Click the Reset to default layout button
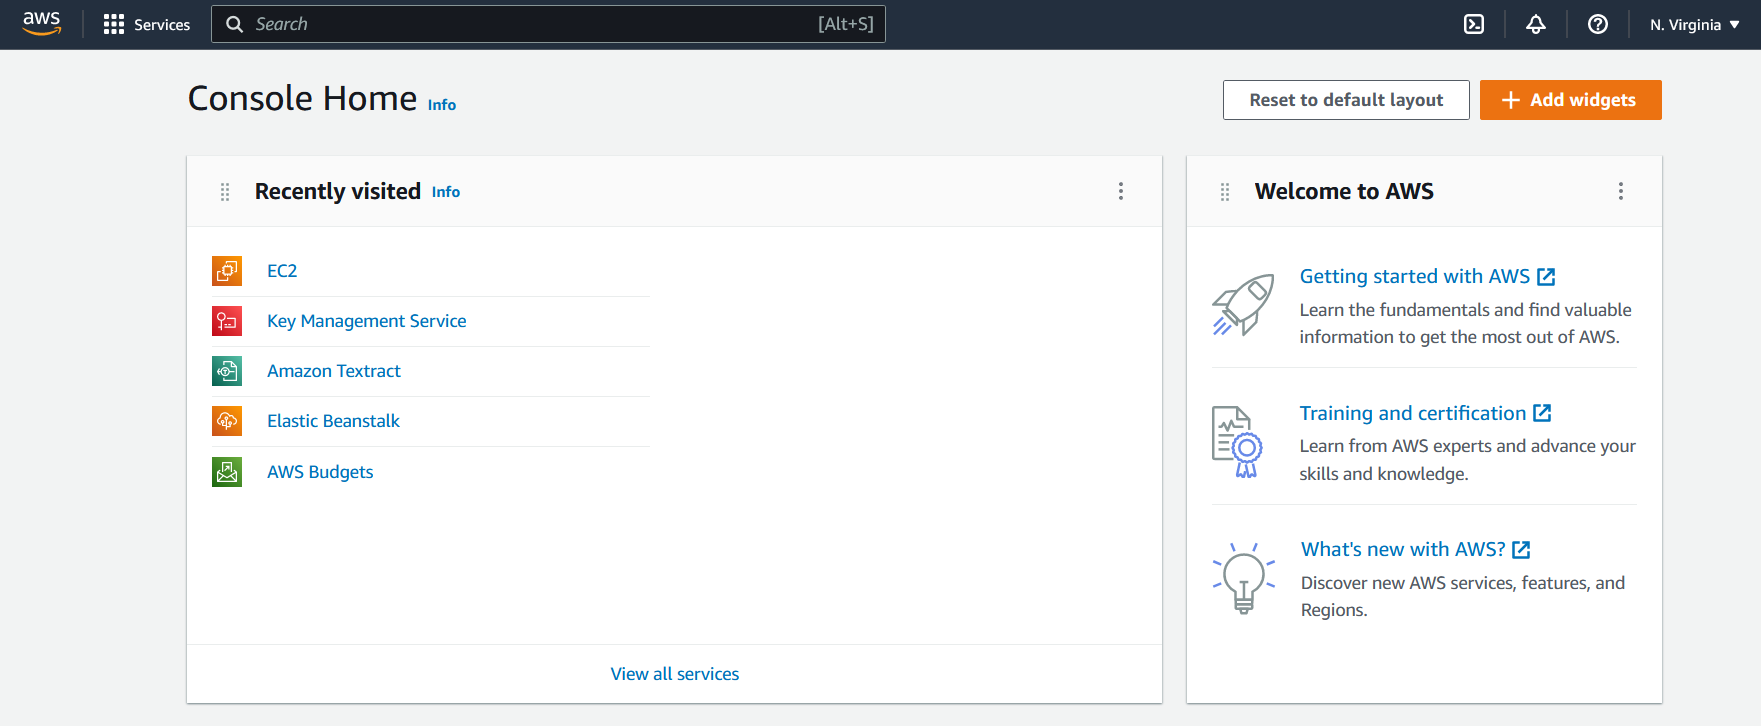Viewport: 1761px width, 726px height. point(1345,100)
